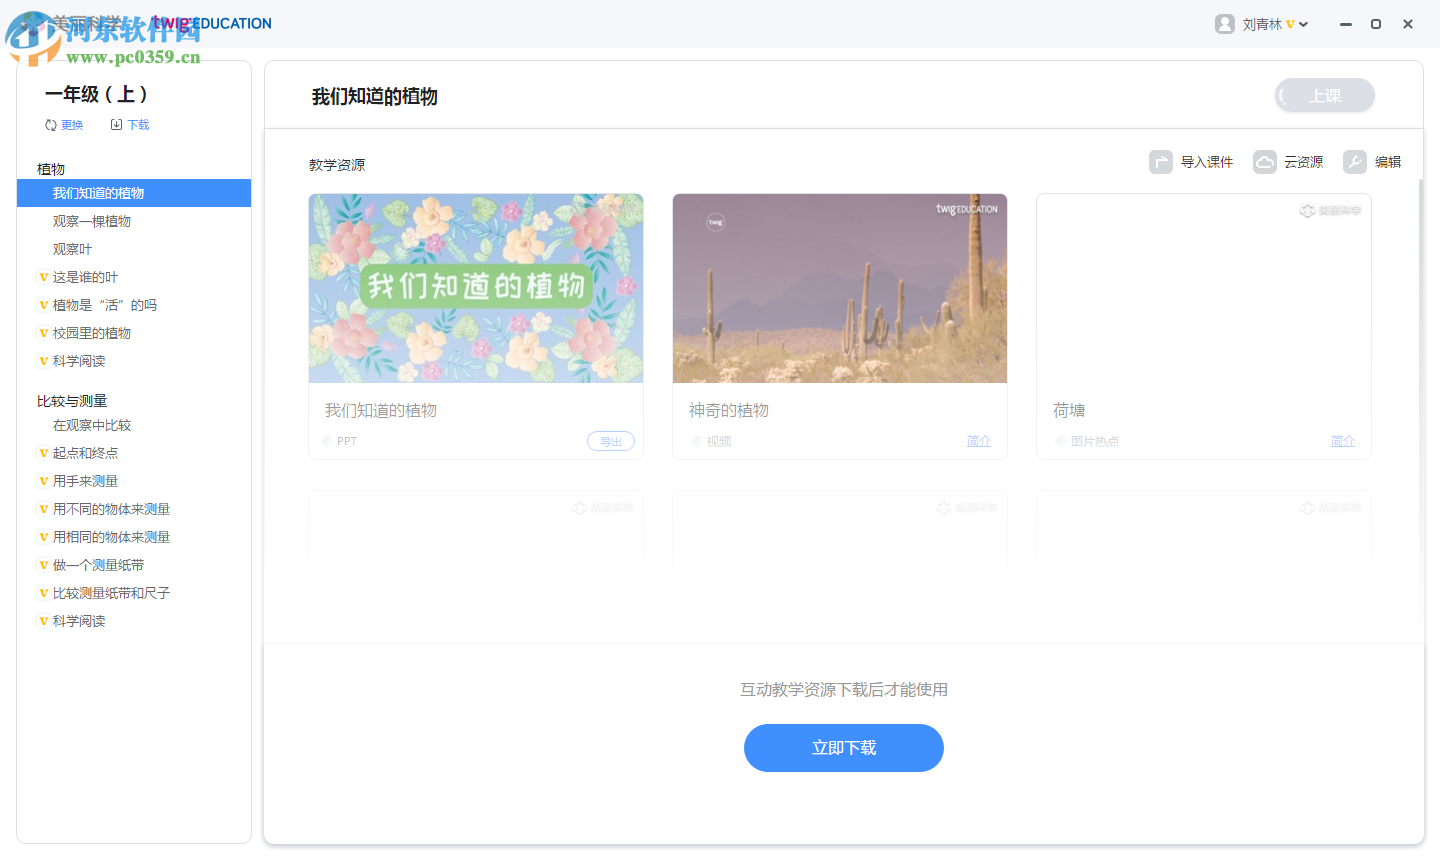Image resolution: width=1440 pixels, height=856 pixels.
Task: Open the 云资源 cloud resources icon
Action: [x=1262, y=161]
